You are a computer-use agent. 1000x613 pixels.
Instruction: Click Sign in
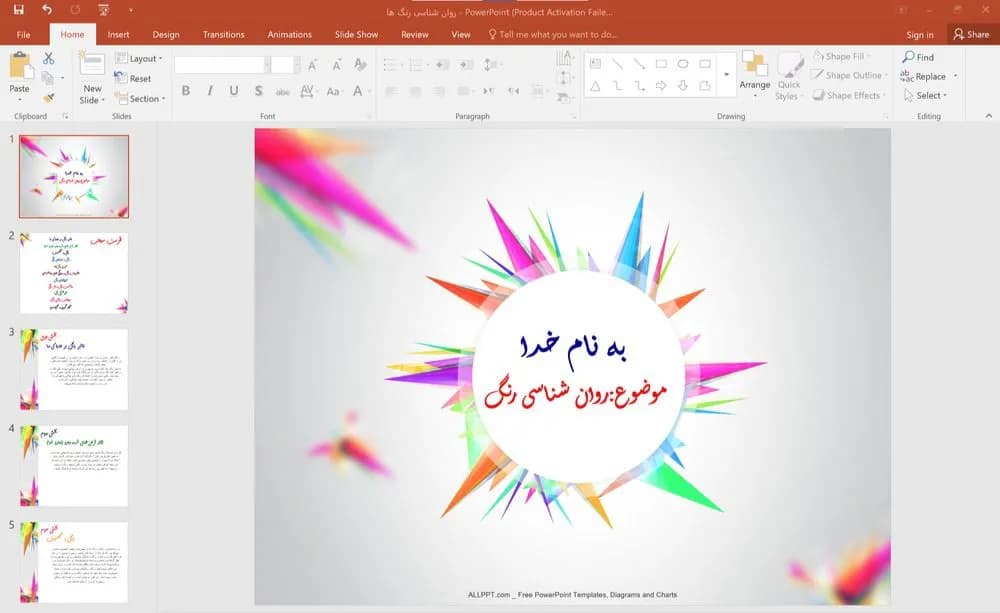click(x=920, y=34)
